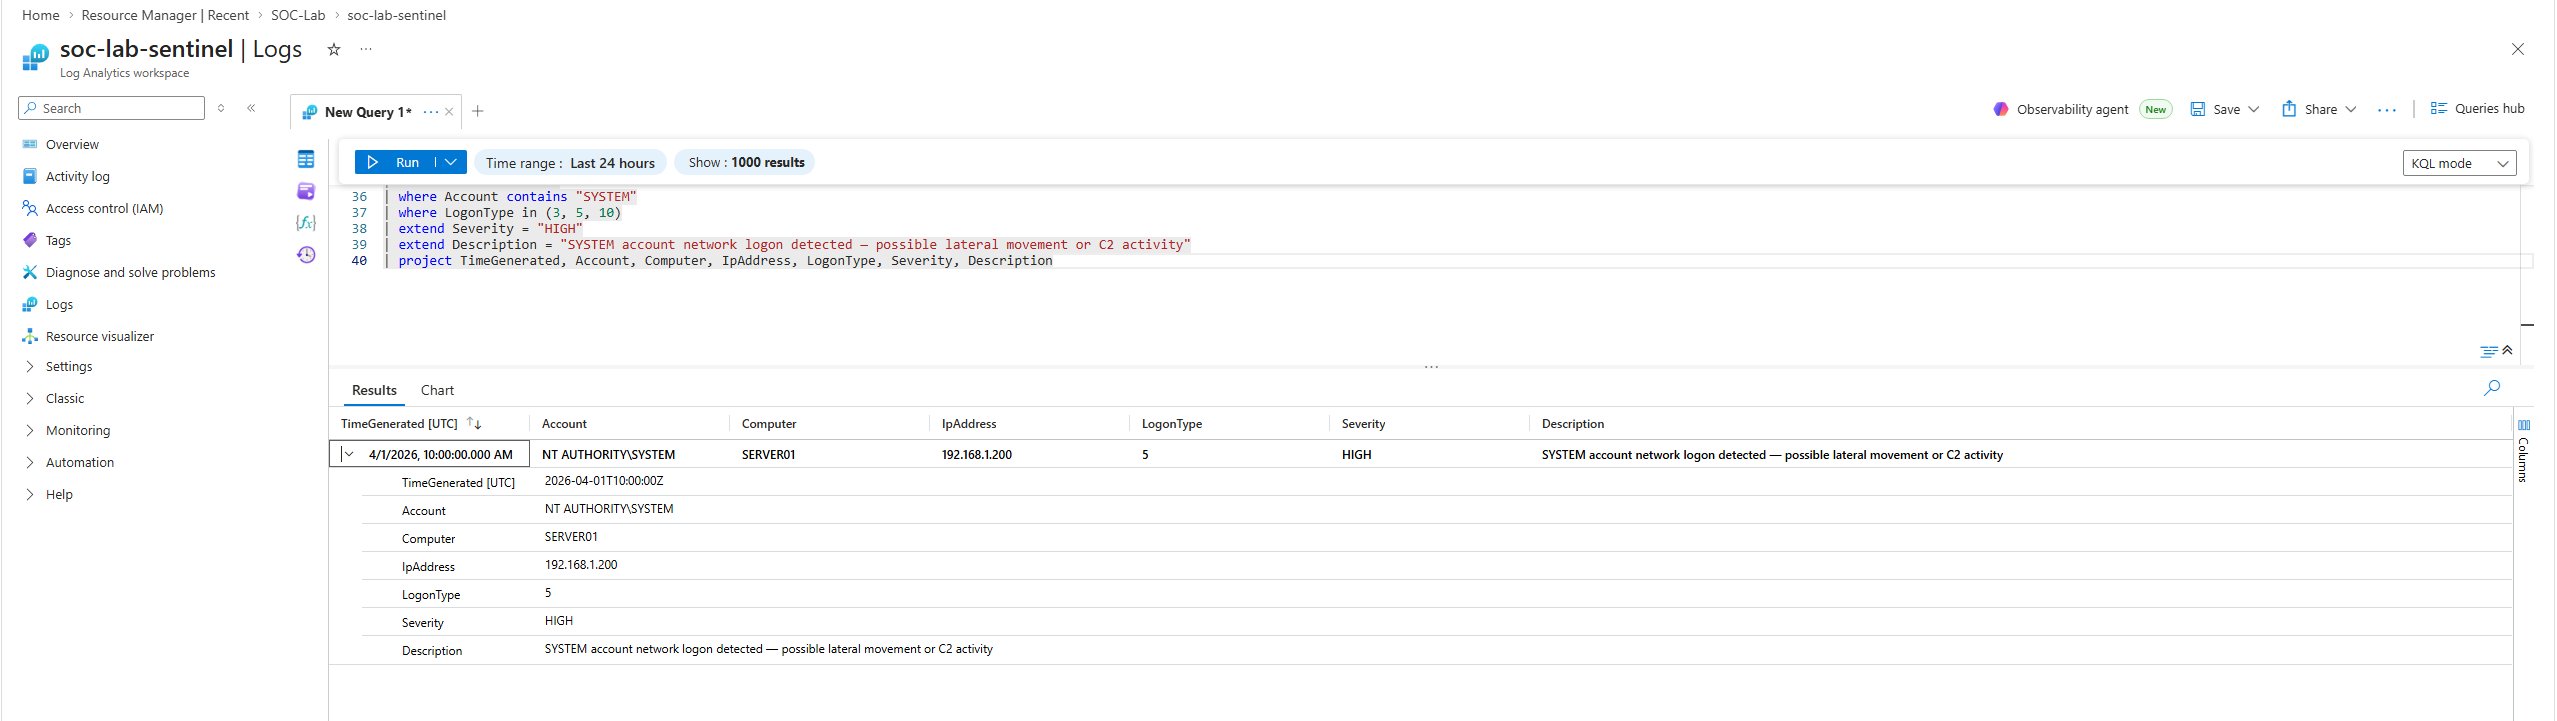The image size is (2557, 721).
Task: Open Access control (IAM)
Action: [104, 208]
